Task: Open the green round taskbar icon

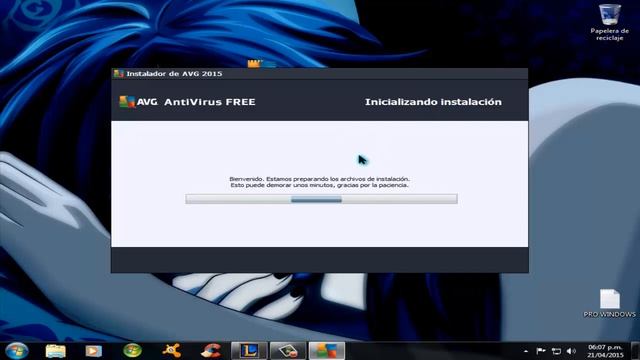Action: (x=132, y=351)
